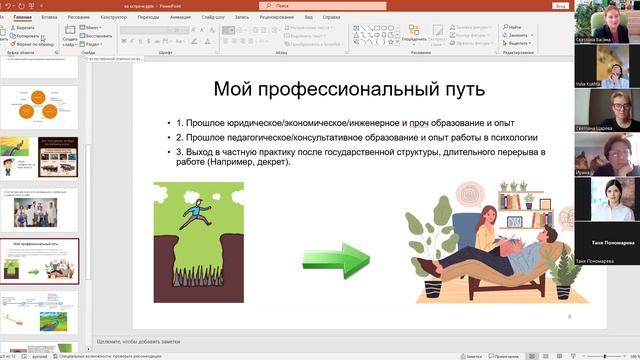This screenshot has width=640, height=360.
Task: Open Заменить (Replace) dropdown
Action: pyautogui.click(x=518, y=35)
